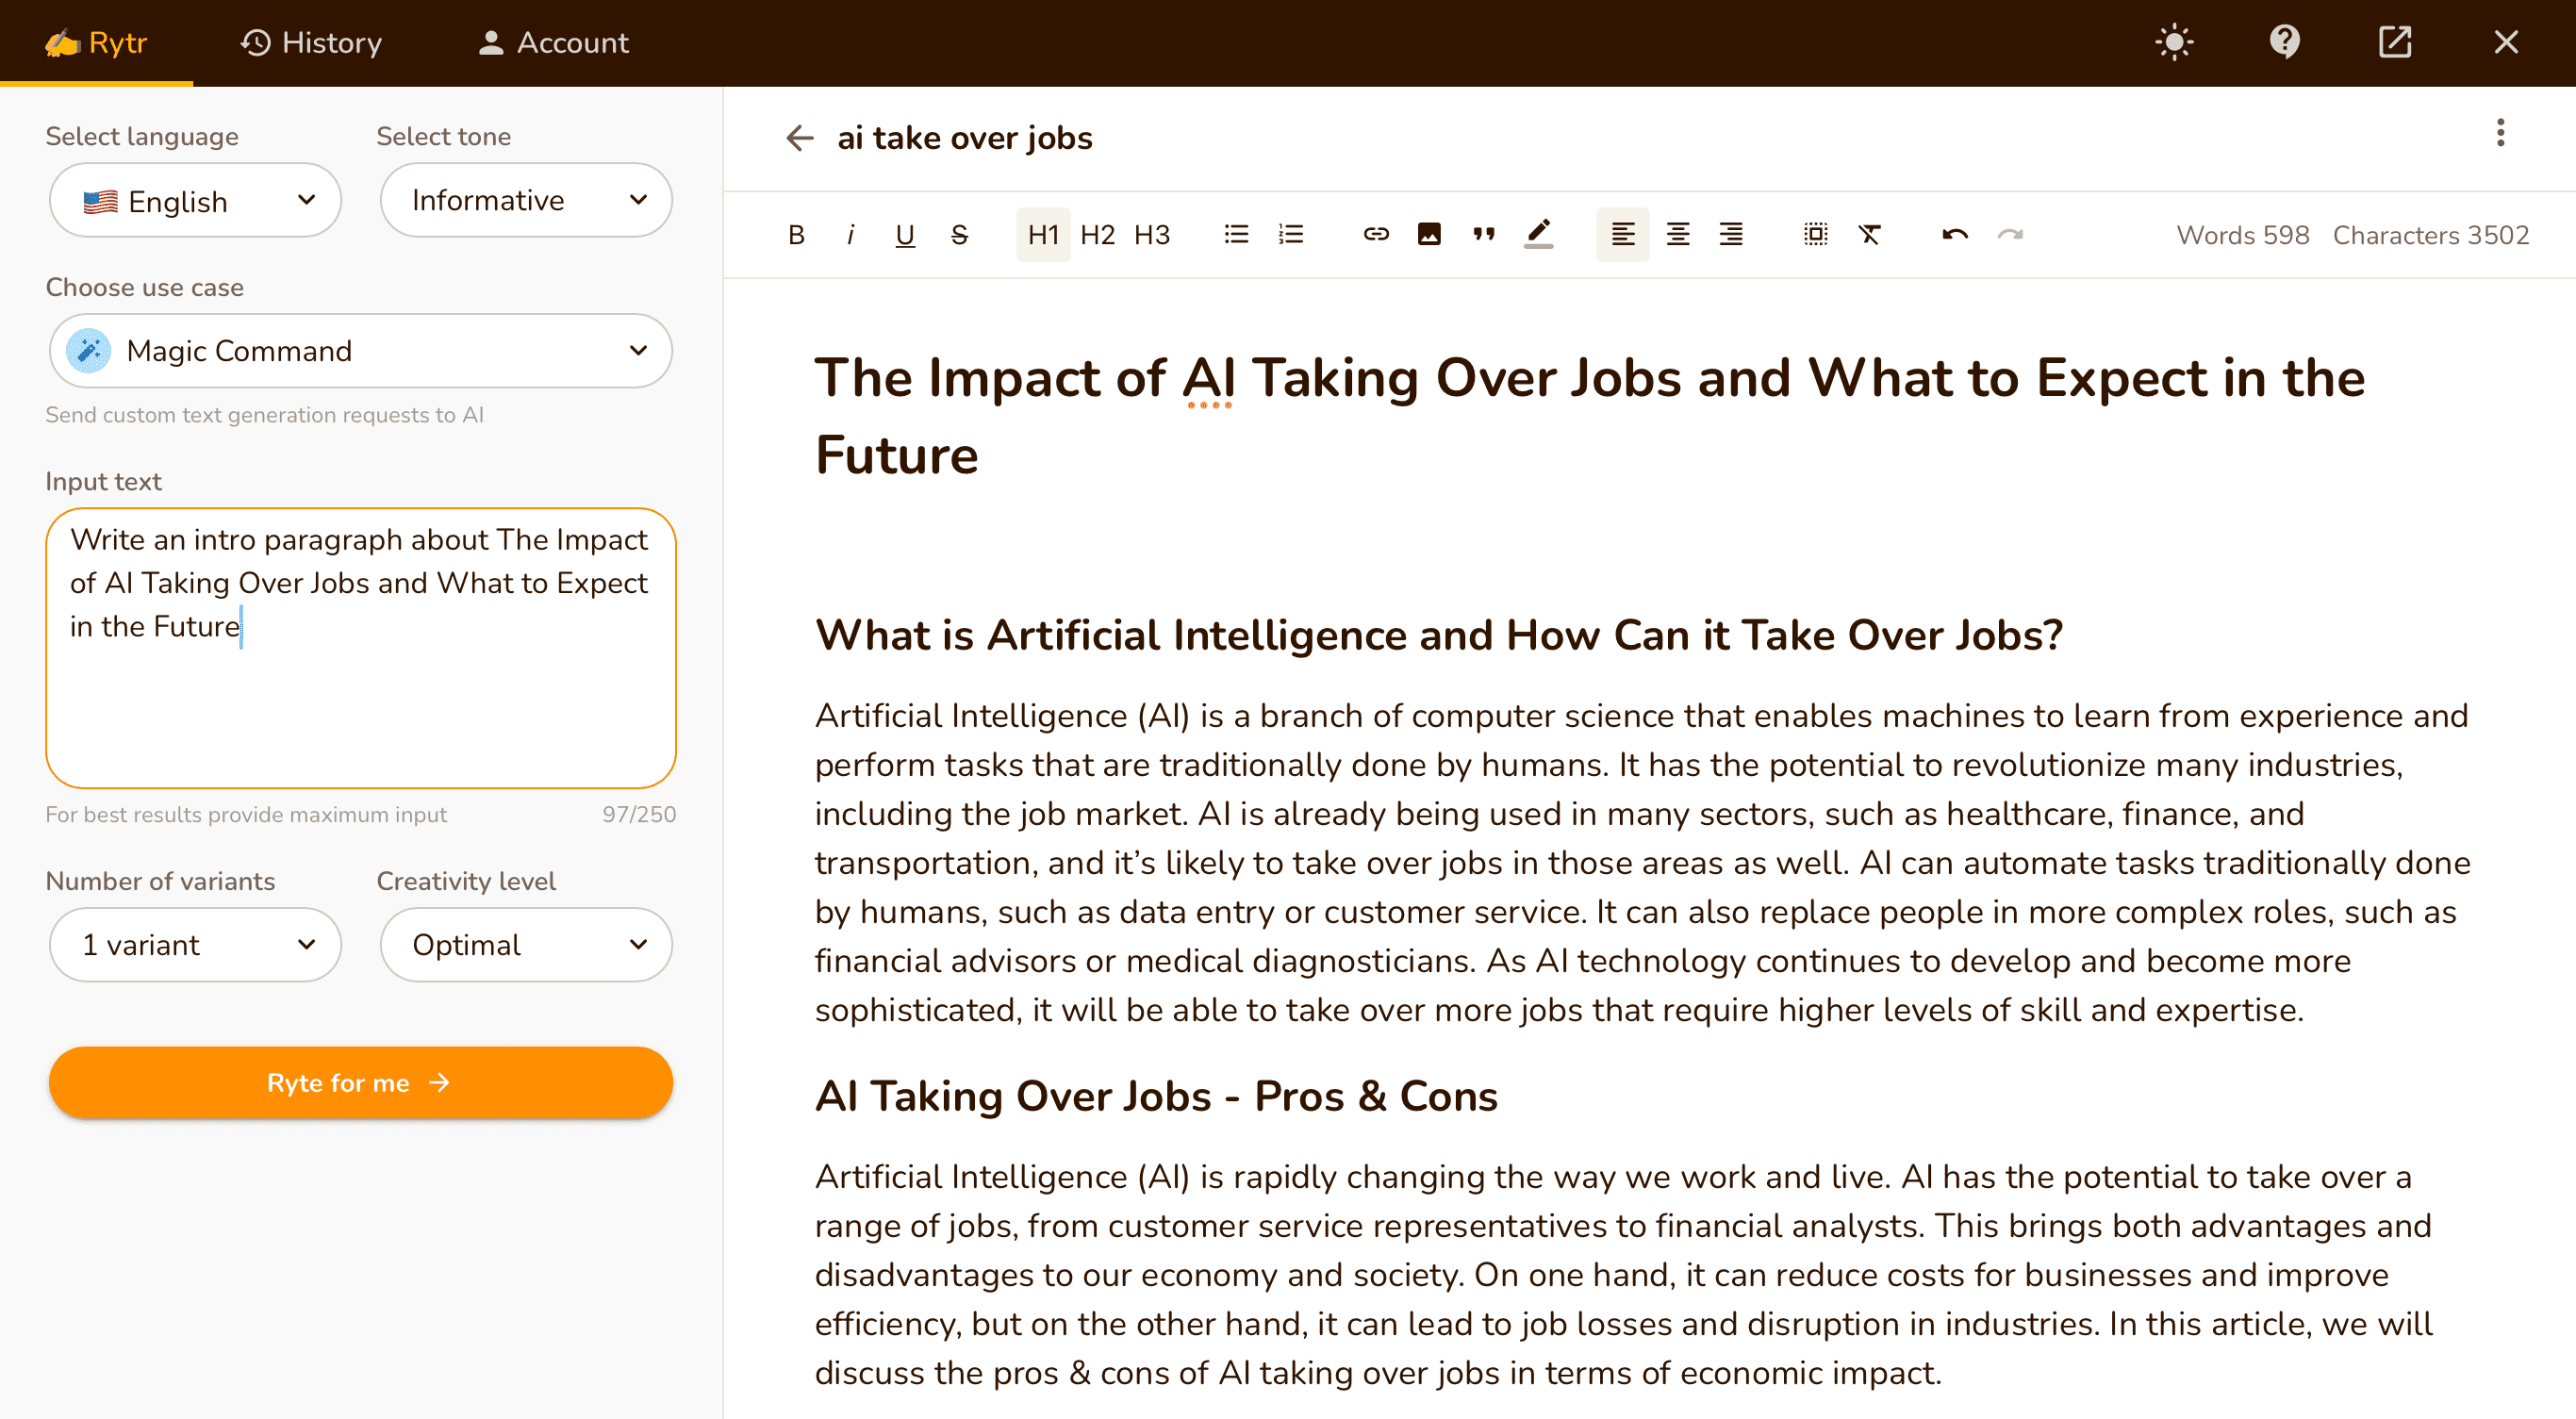Click the insert image icon
Viewport: 2576px width, 1419px height.
pos(1429,234)
